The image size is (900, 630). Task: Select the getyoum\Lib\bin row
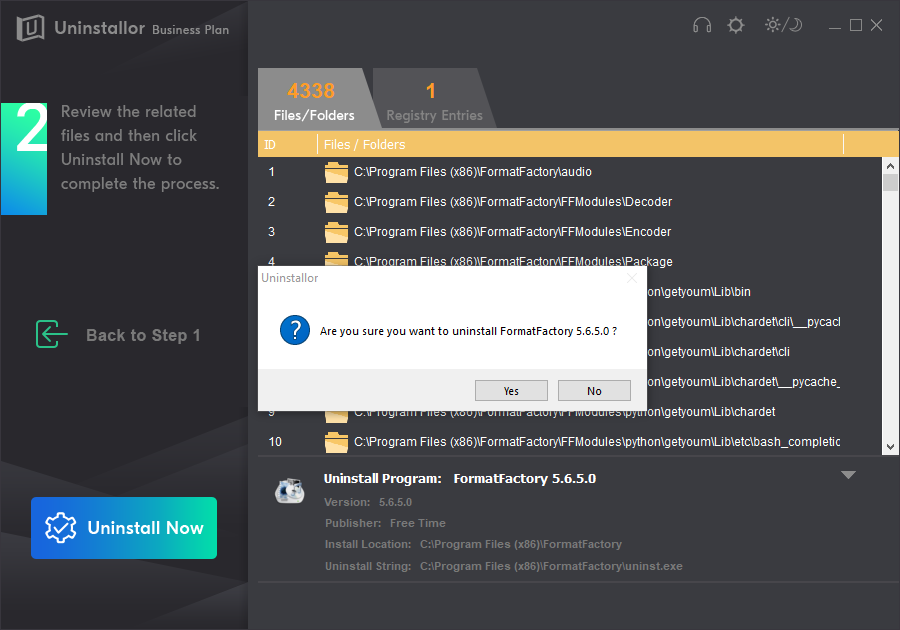click(x=763, y=292)
